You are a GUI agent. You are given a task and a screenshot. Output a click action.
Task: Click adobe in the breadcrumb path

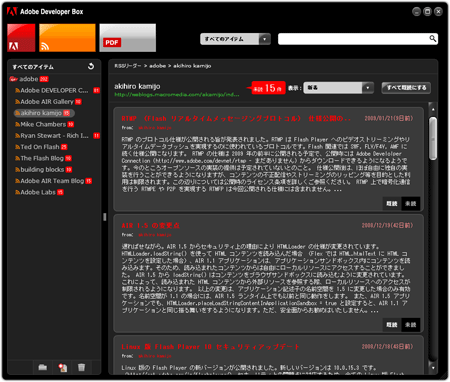pos(157,66)
